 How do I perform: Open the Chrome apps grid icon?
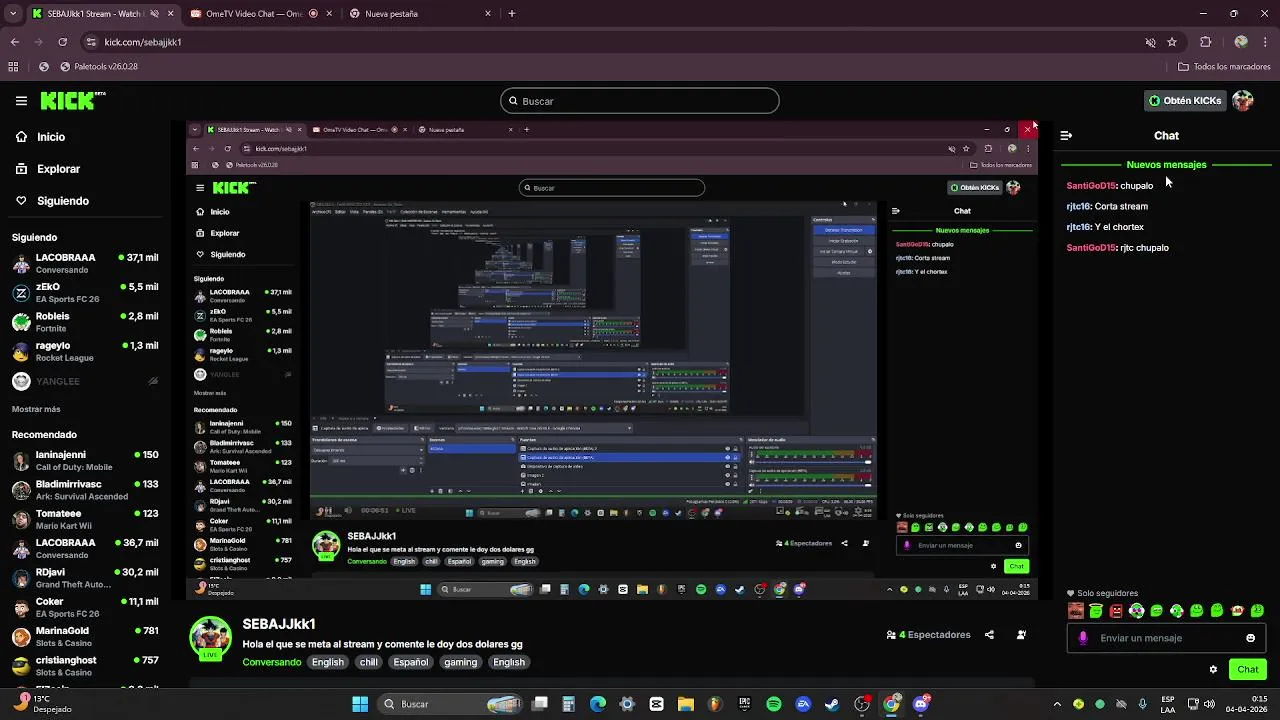(13, 67)
